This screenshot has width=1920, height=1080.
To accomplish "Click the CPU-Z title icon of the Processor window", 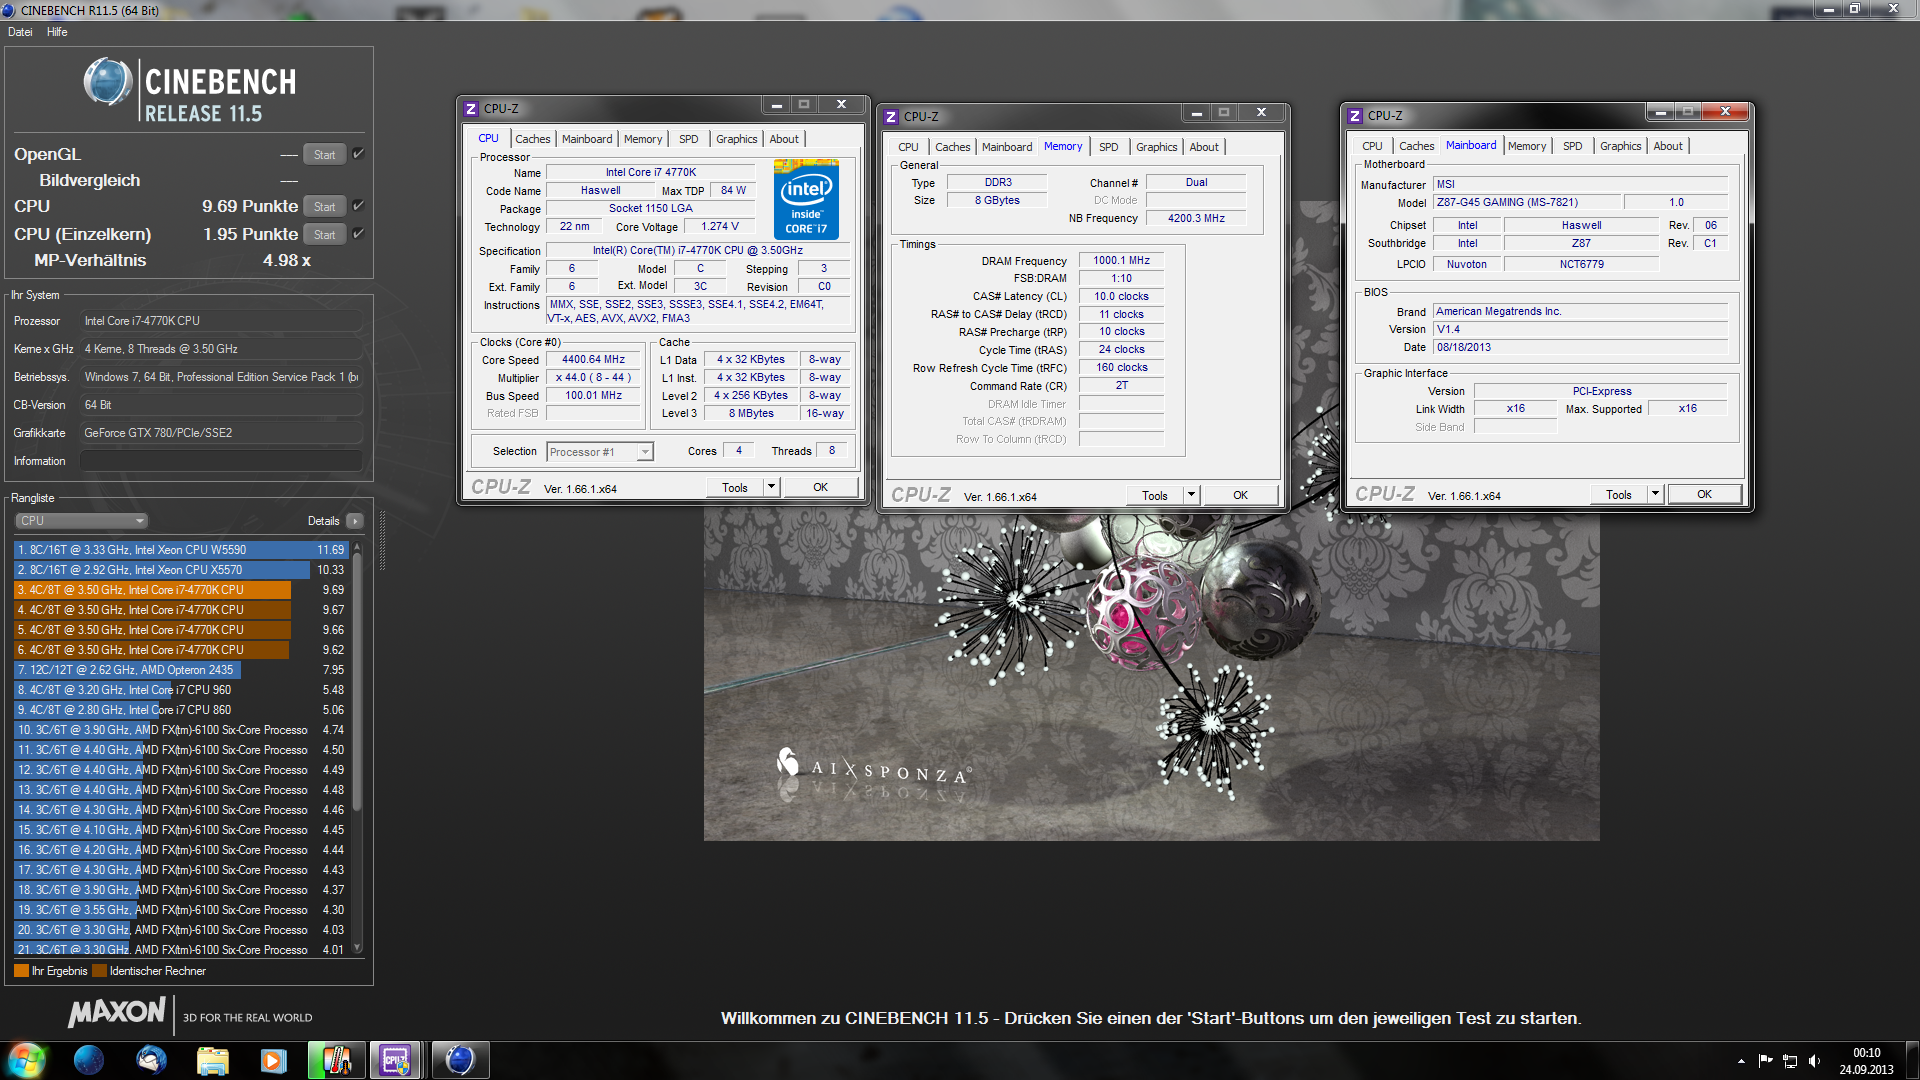I will (471, 108).
